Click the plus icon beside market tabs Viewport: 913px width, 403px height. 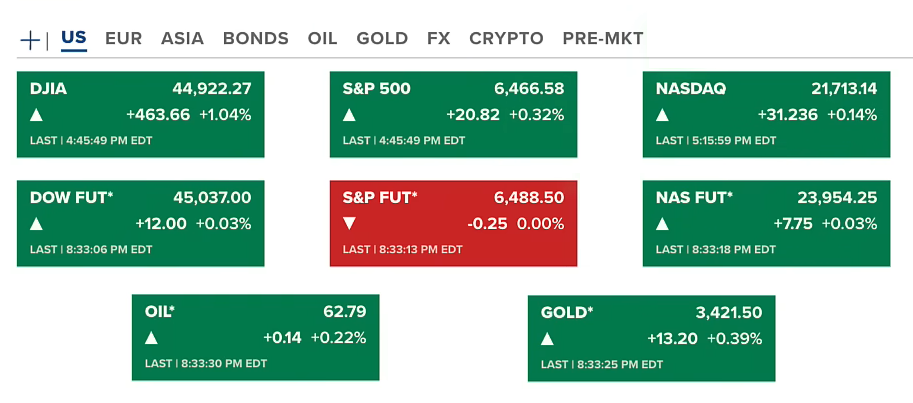point(31,40)
